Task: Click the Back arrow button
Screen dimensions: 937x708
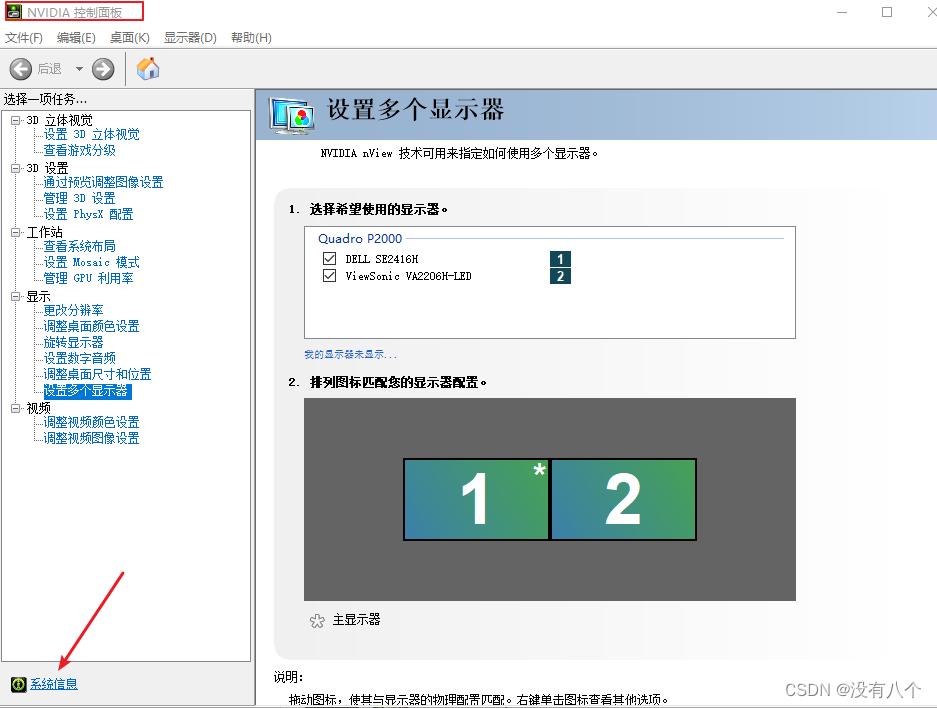Action: (20, 69)
